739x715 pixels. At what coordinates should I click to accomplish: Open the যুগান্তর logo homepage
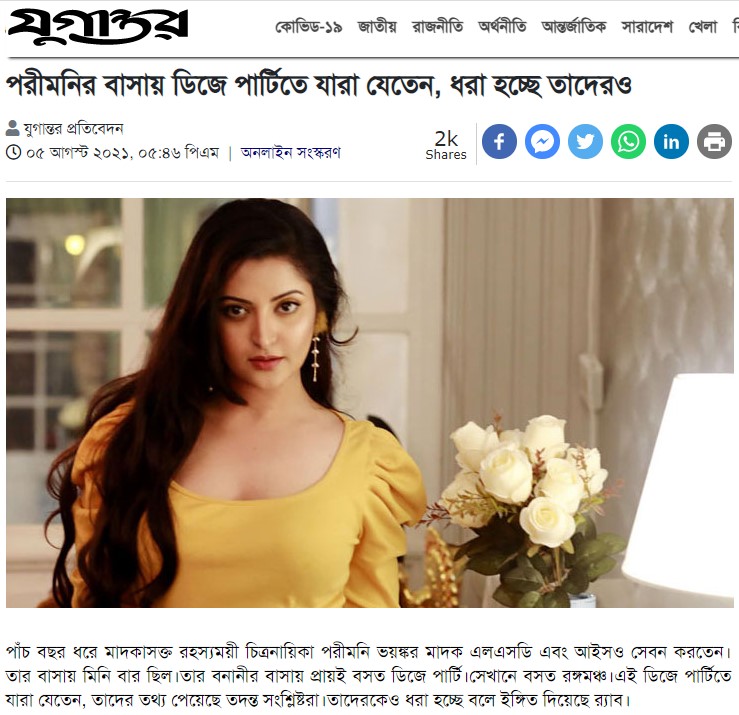(98, 26)
